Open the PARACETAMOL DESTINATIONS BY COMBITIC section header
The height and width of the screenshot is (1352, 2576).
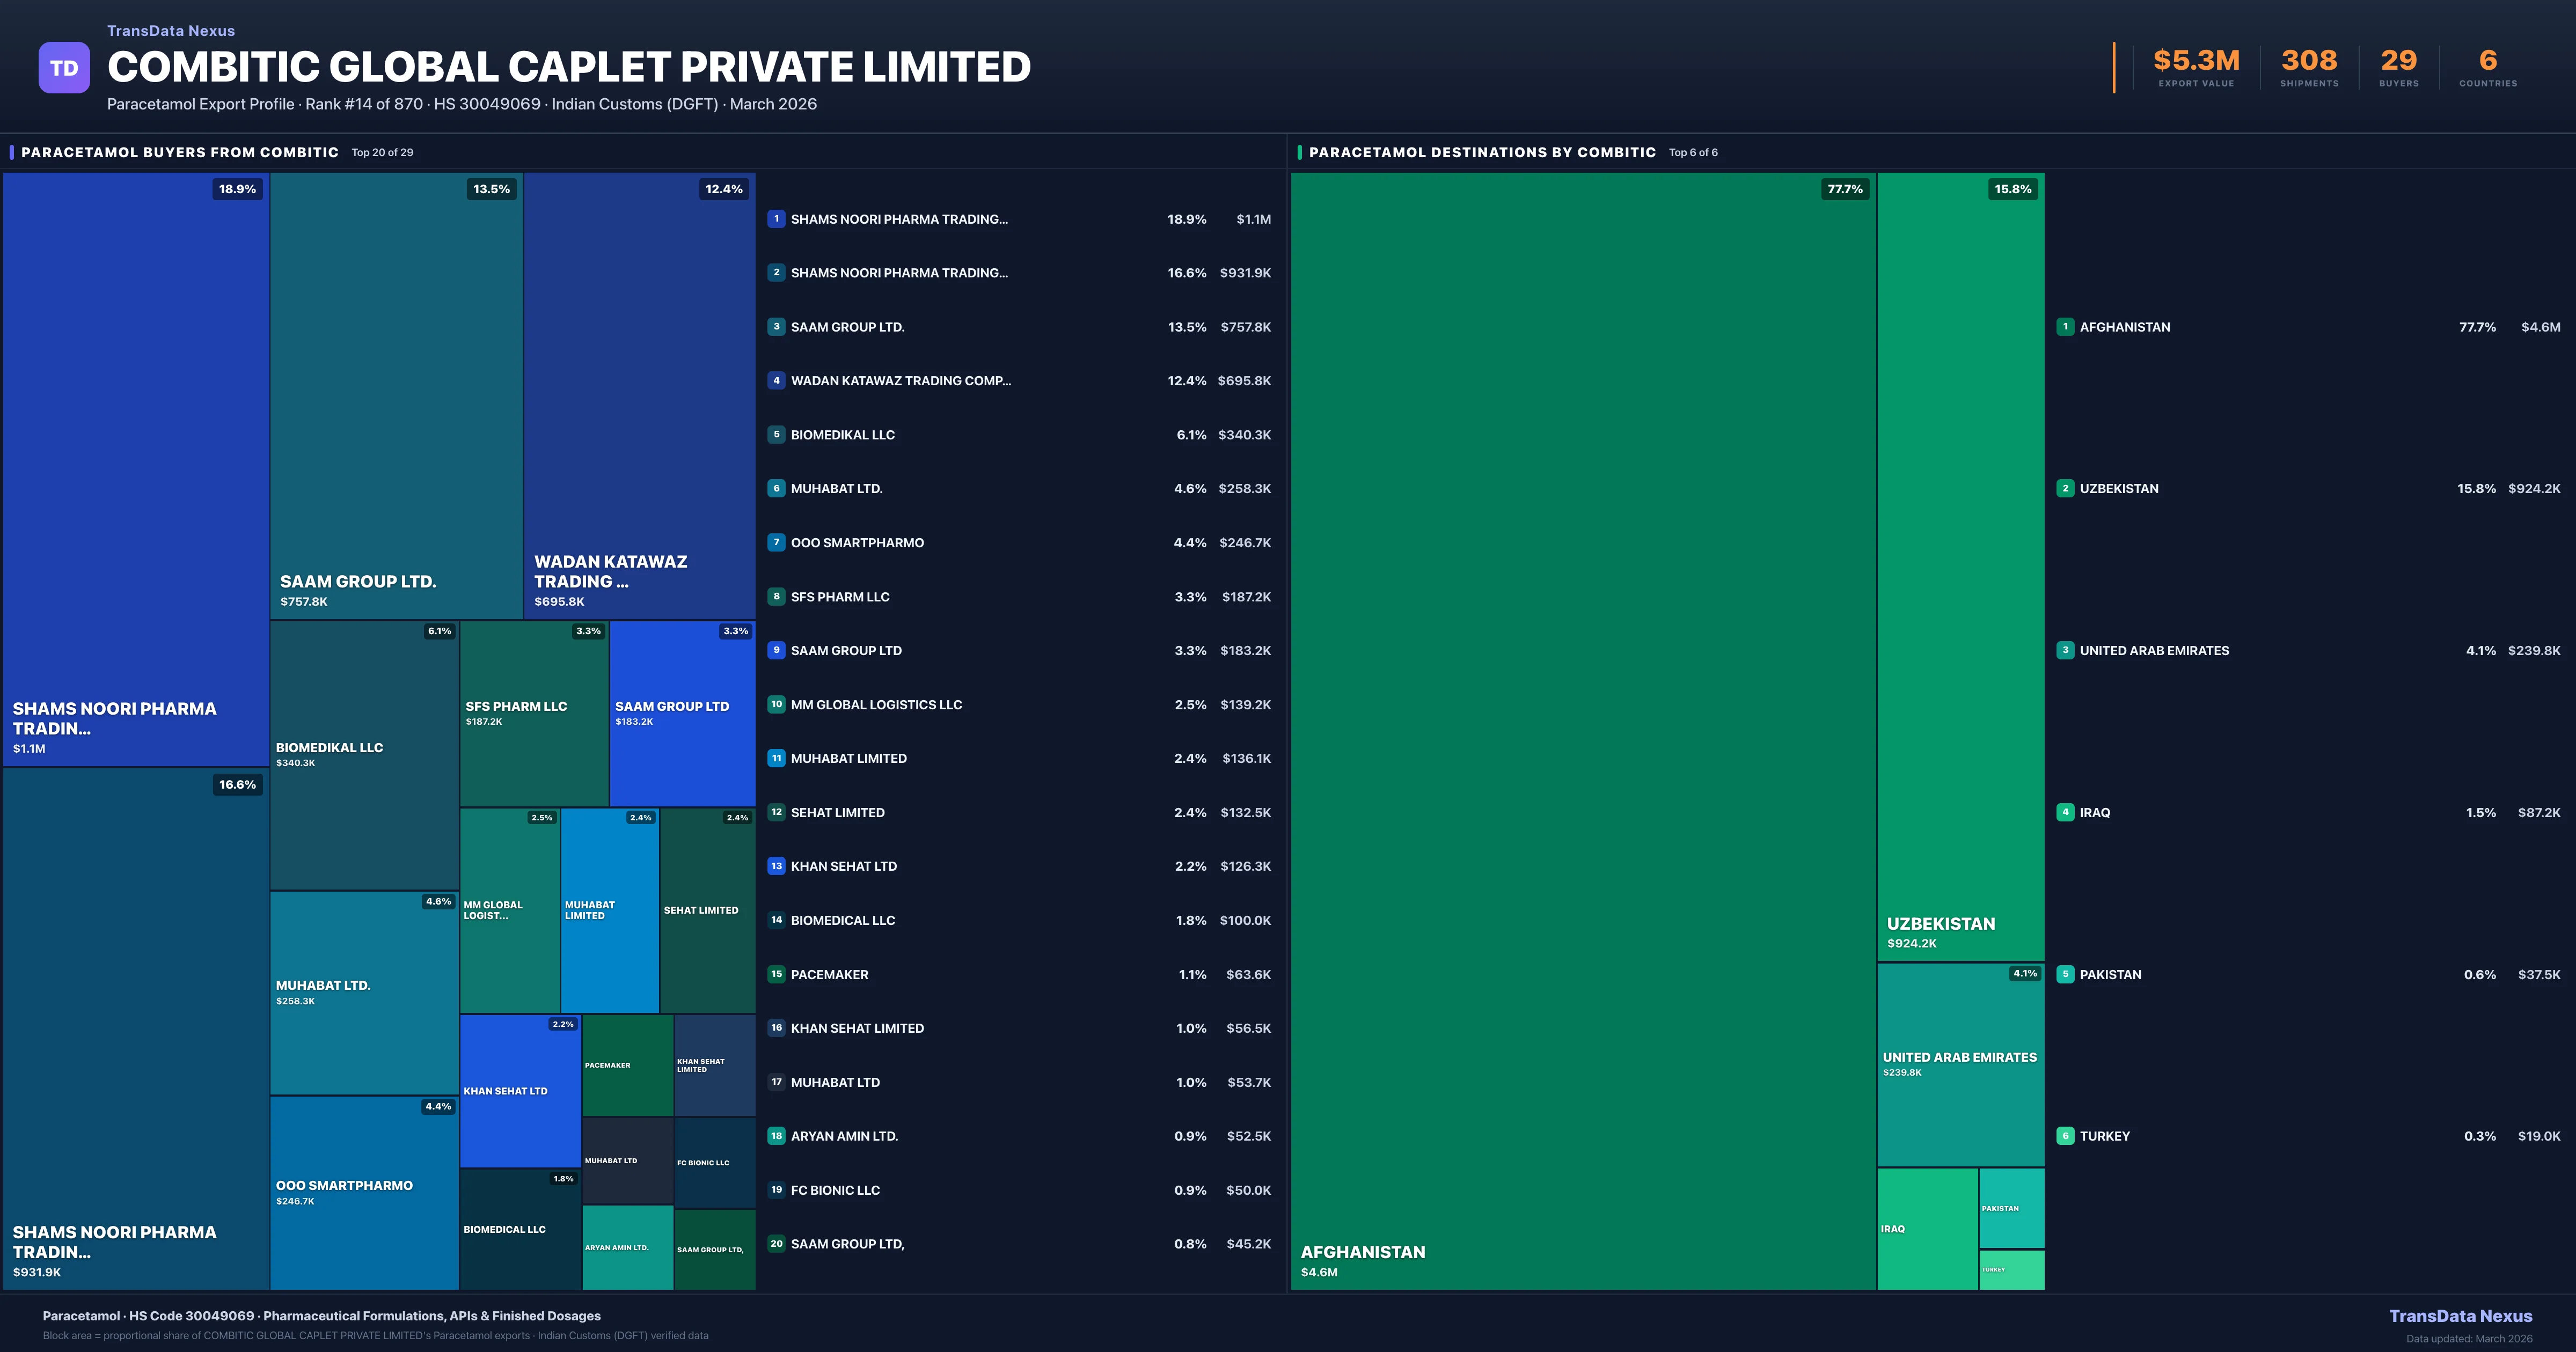pos(1483,152)
